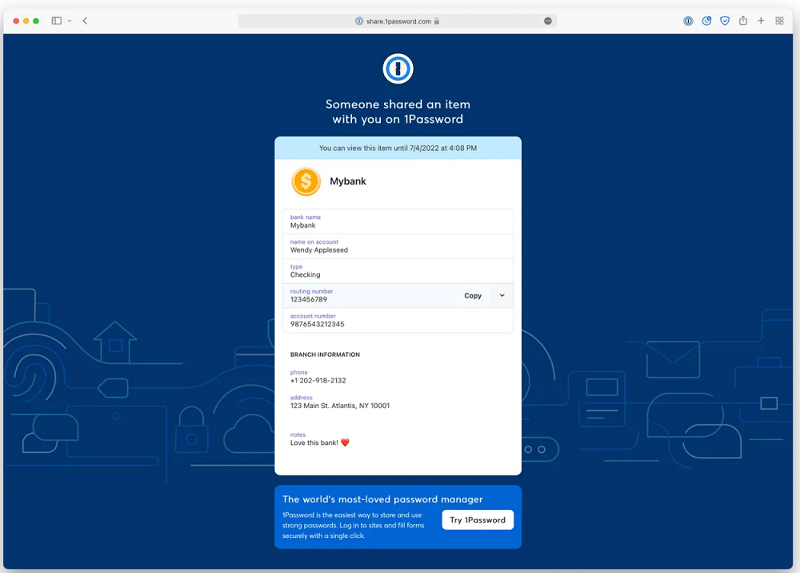Expand the sidebar options chevron
Viewport: 800px width, 573px height.
point(69,21)
